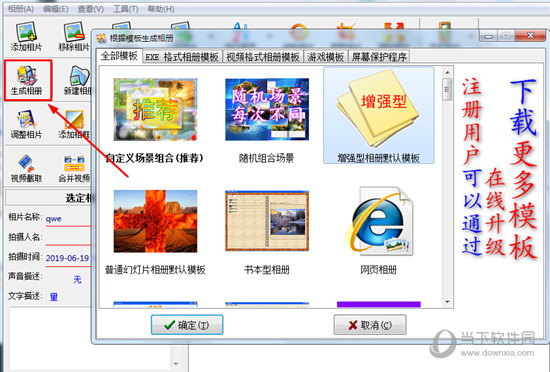The height and width of the screenshot is (372, 550).
Task: Click the 新建相册 icon in main window
Action: point(78,80)
